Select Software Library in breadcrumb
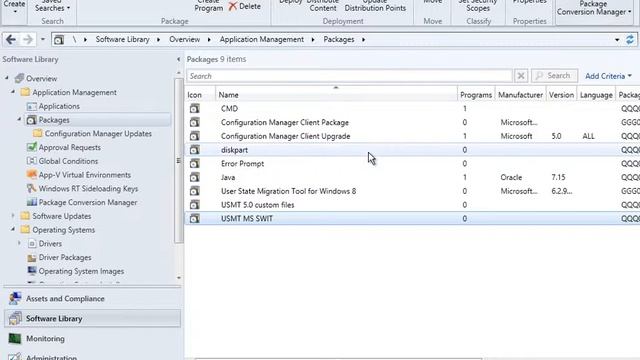 click(122, 40)
